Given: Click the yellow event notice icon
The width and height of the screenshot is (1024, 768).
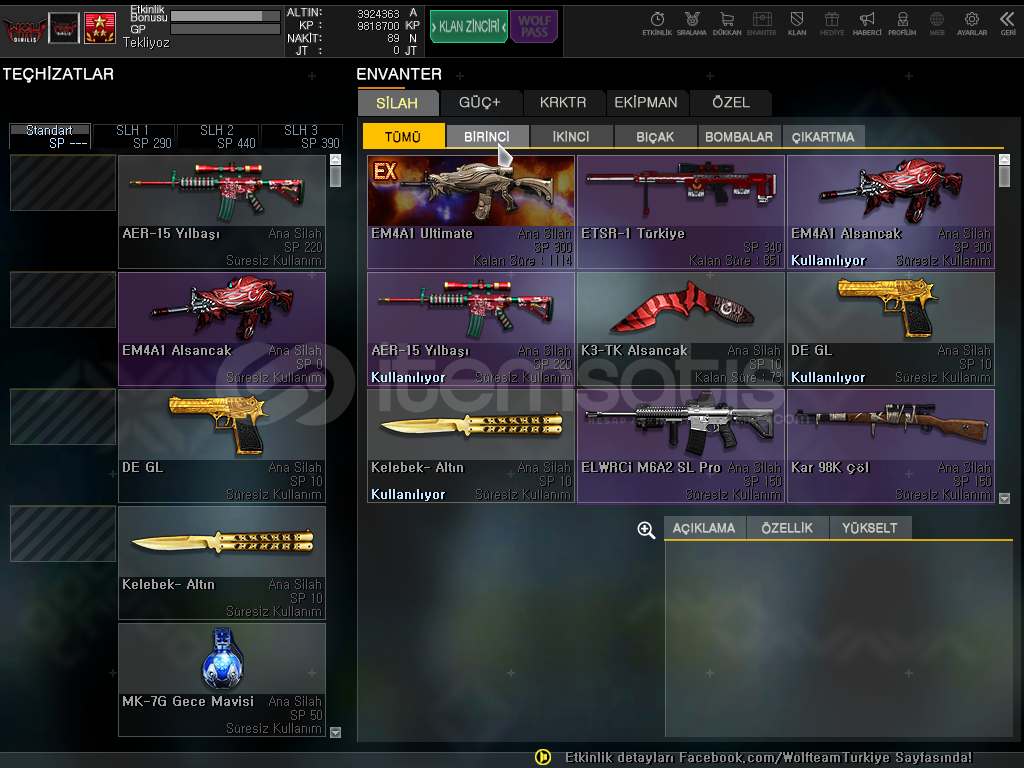Looking at the screenshot, I should click(x=543, y=757).
